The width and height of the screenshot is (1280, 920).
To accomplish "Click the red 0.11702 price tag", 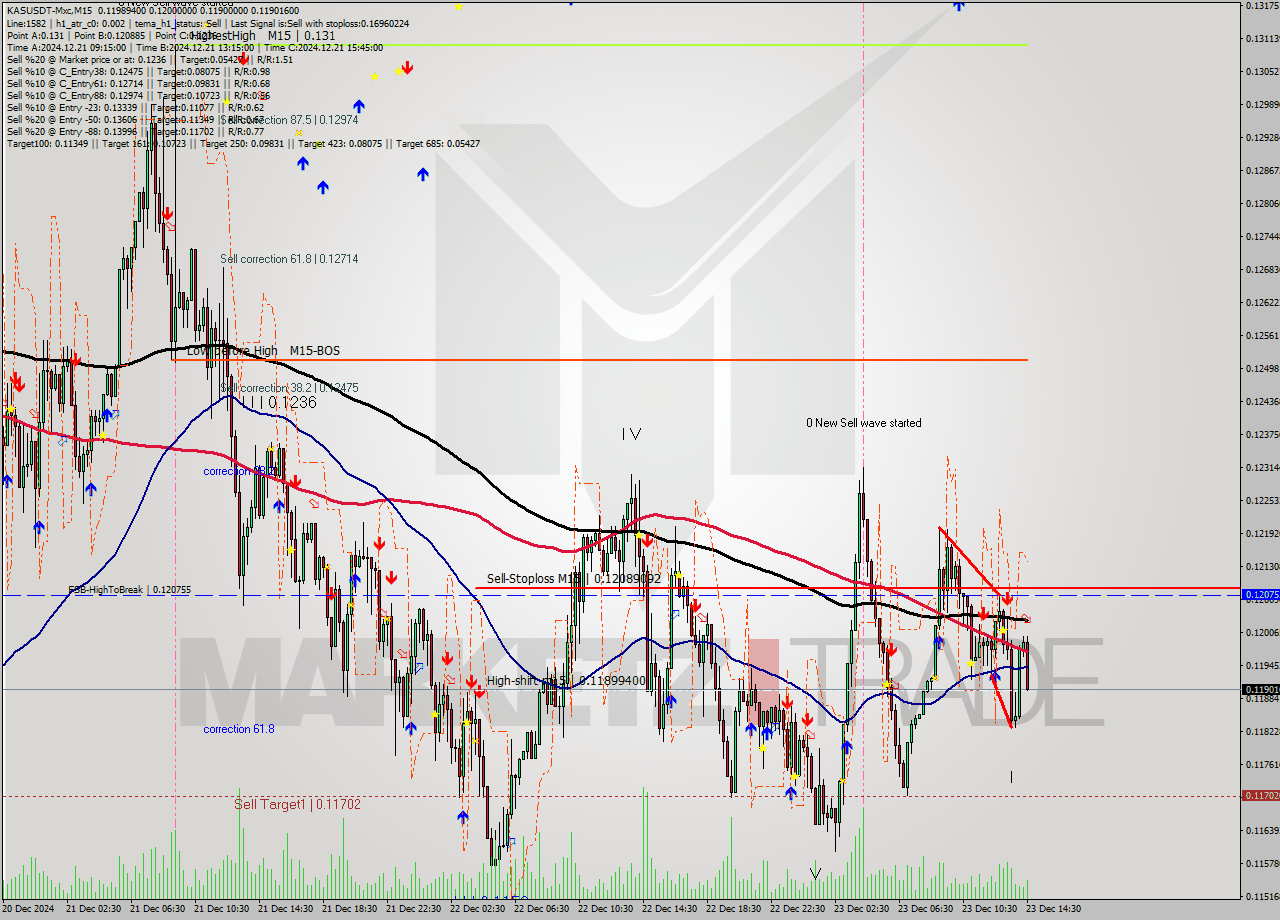I will point(1260,795).
